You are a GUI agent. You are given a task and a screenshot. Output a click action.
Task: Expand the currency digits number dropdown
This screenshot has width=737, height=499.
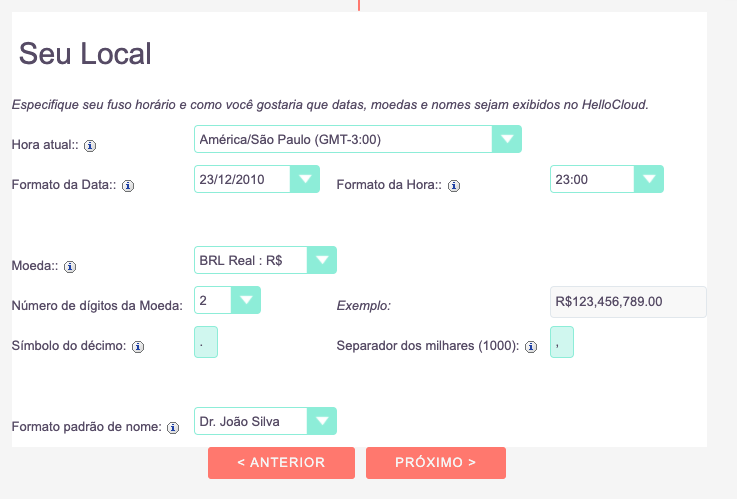click(x=227, y=300)
